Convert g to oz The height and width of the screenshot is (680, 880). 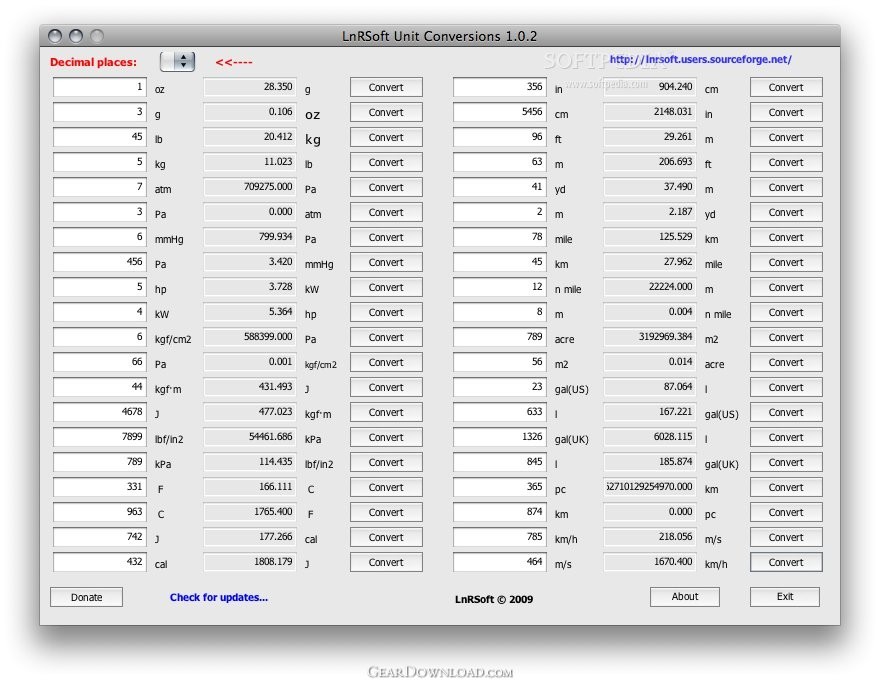coord(386,112)
